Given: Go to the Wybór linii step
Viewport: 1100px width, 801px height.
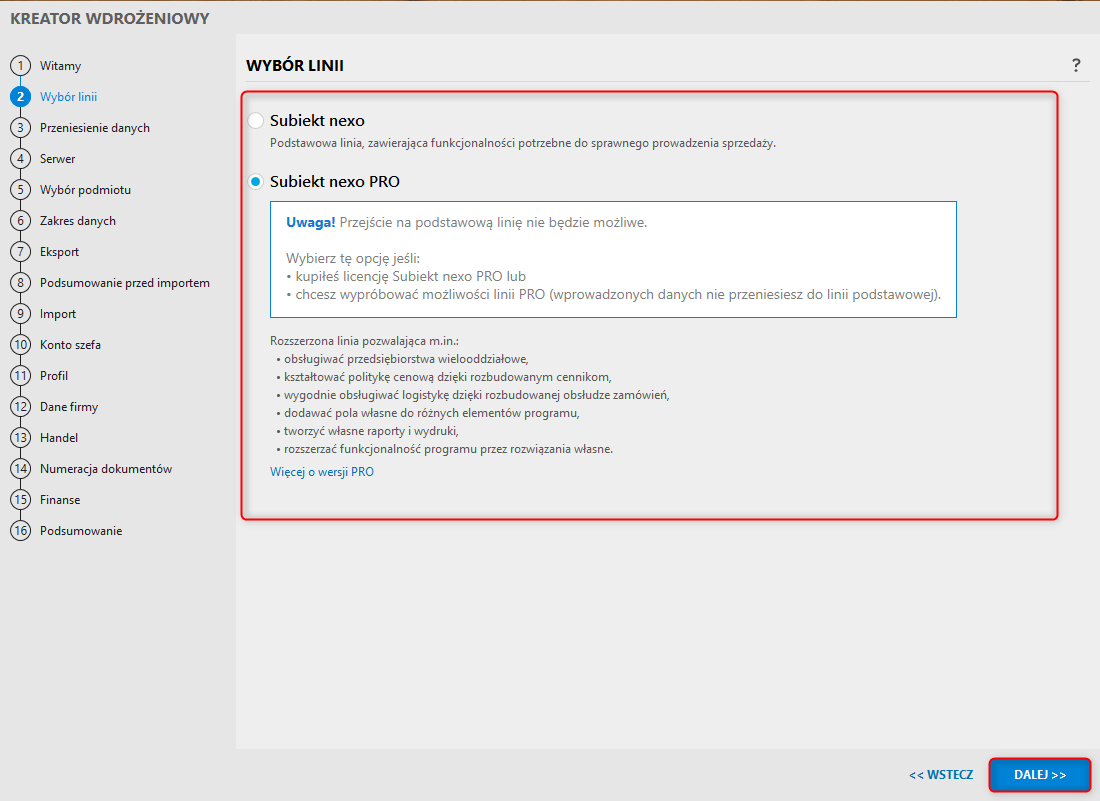Looking at the screenshot, I should point(68,97).
